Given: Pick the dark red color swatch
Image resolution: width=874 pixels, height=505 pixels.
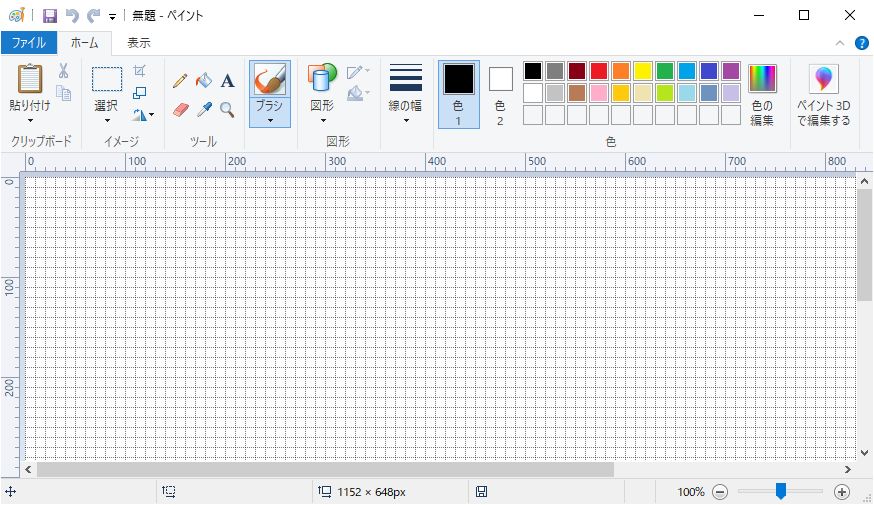Looking at the screenshot, I should [x=577, y=71].
